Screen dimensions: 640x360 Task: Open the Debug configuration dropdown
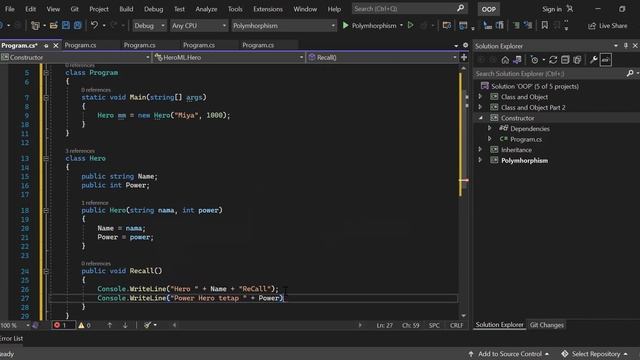coord(149,26)
